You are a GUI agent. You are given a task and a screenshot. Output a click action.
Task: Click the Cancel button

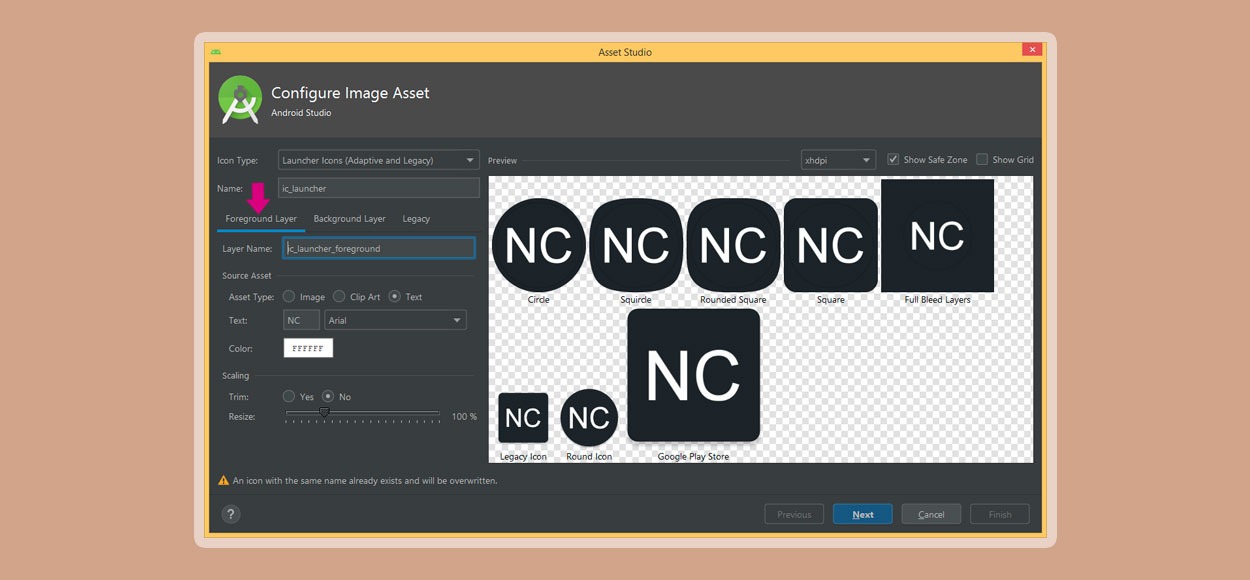coord(931,514)
